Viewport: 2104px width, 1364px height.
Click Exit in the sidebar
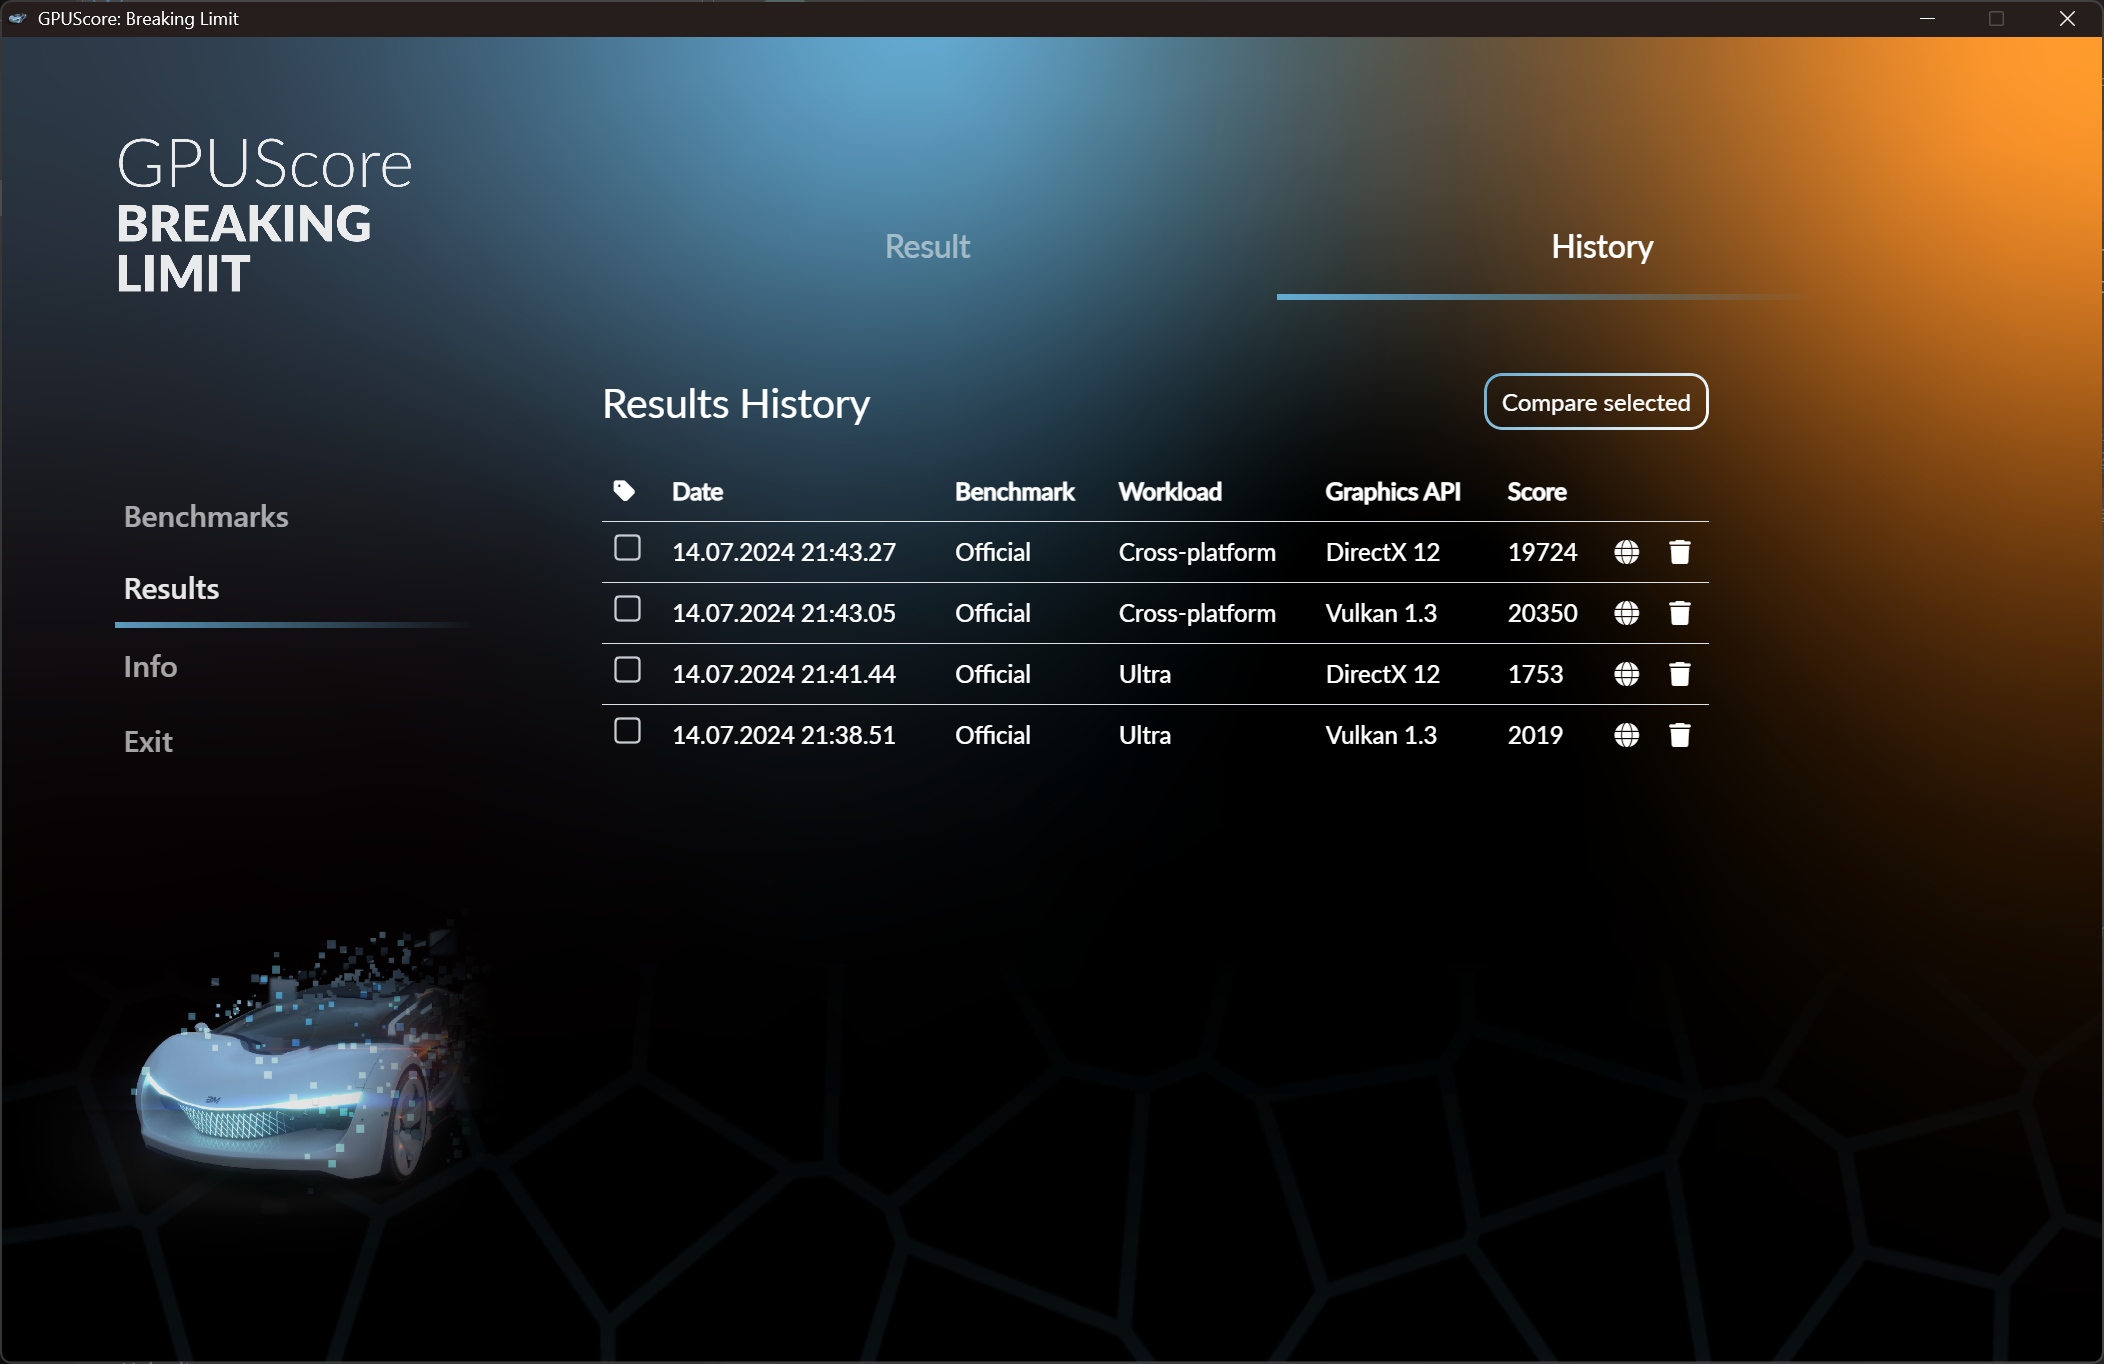click(148, 742)
